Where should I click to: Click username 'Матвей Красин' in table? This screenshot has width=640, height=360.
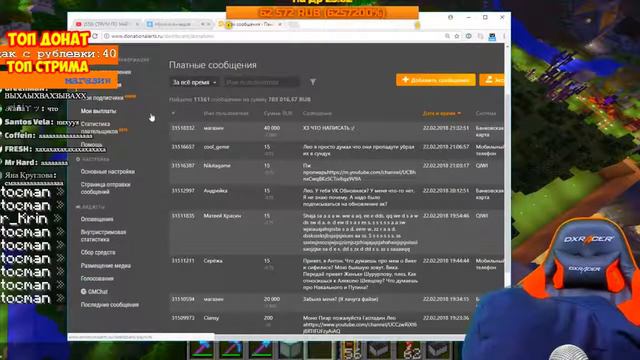pyautogui.click(x=222, y=216)
